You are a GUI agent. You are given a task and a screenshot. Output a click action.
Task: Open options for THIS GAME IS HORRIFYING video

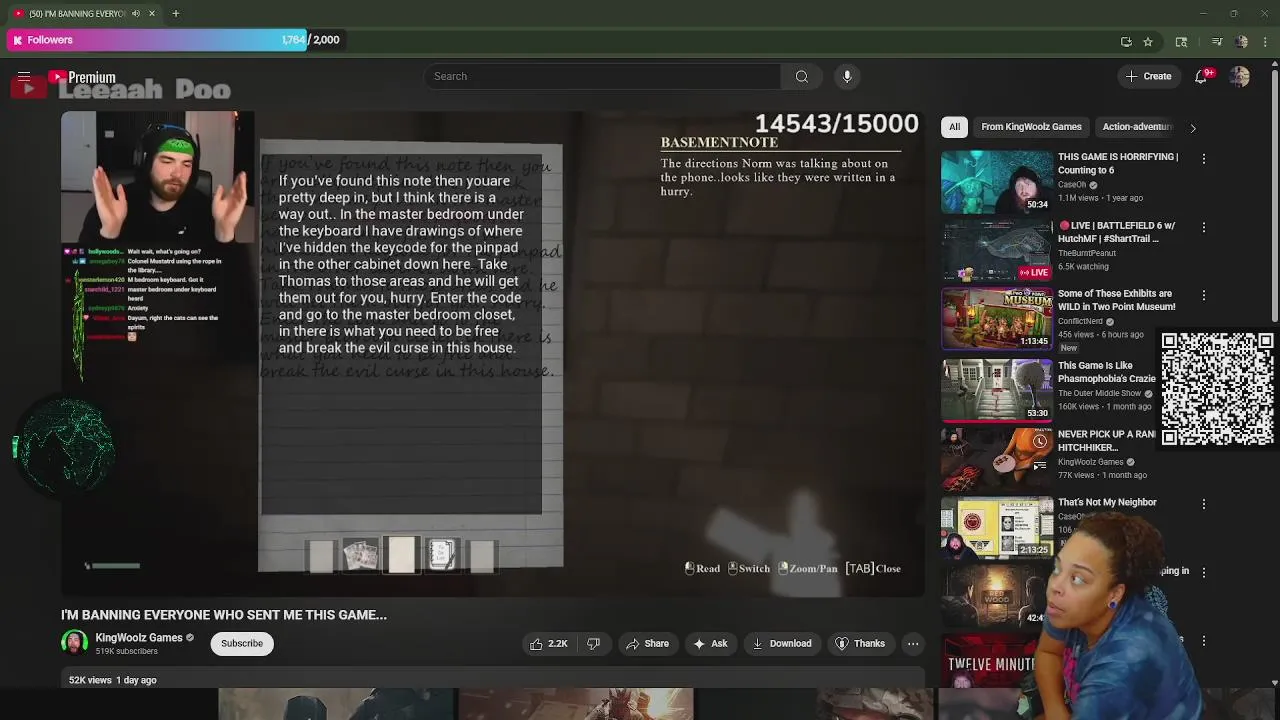1203,159
